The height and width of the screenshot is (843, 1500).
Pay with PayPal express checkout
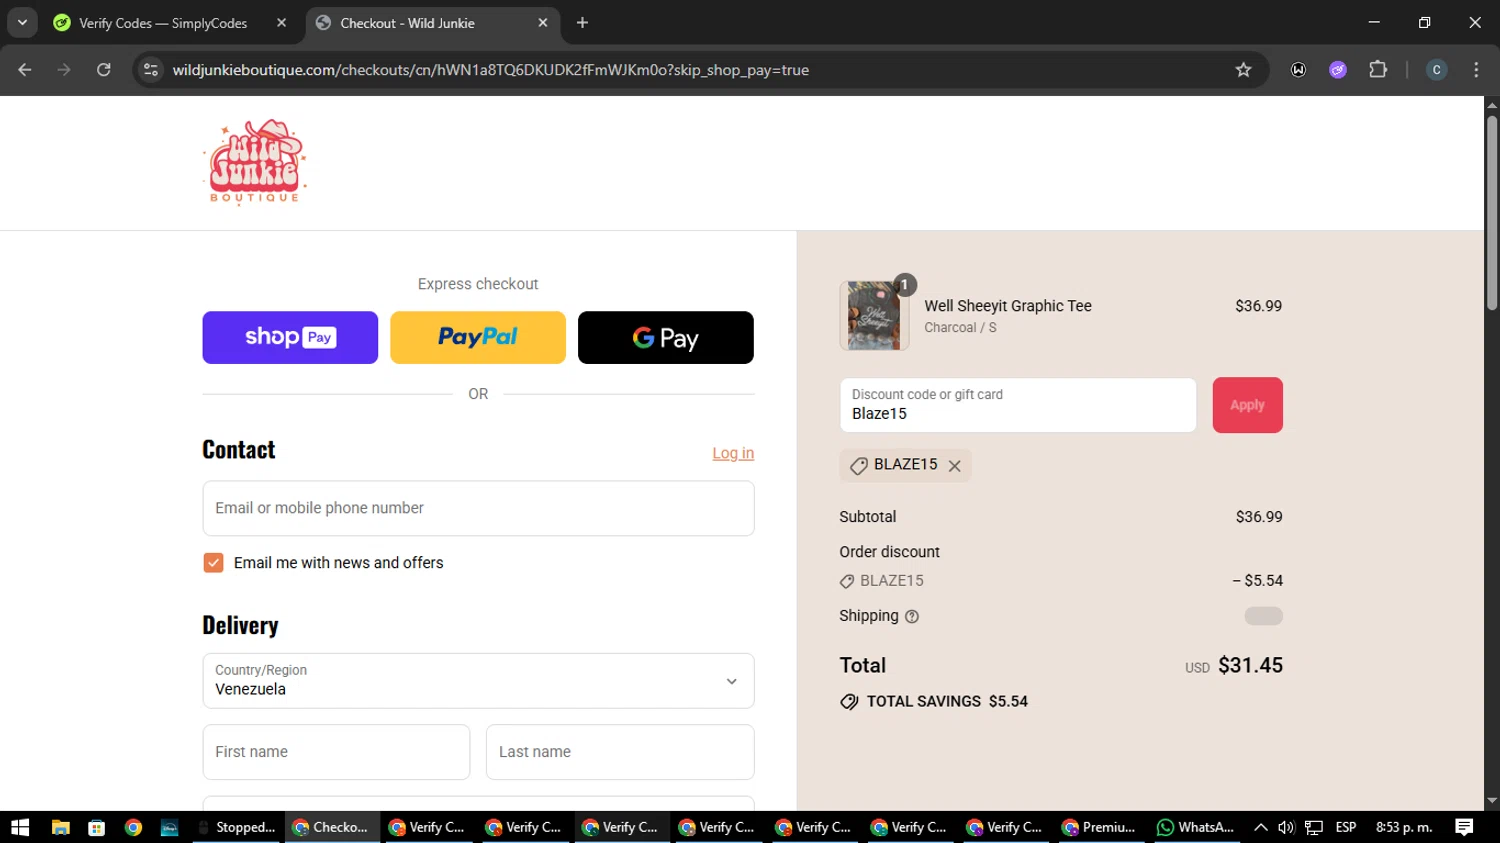478,338
